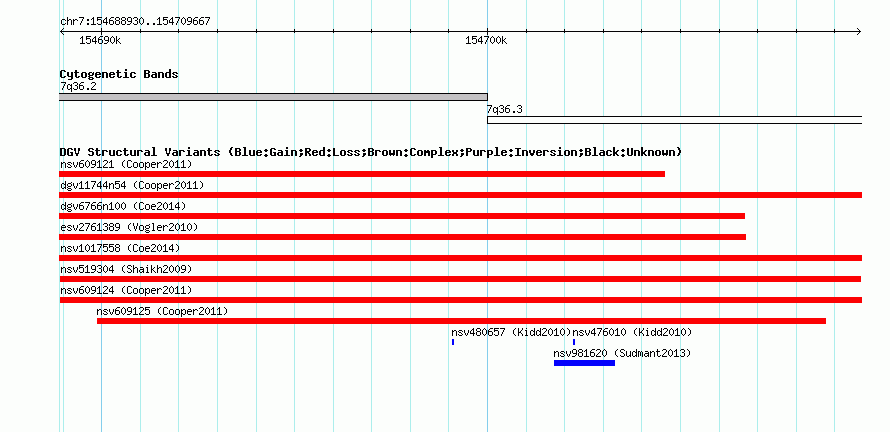The width and height of the screenshot is (890, 432).
Task: Click the 154700k ruler tick label
Action: [486, 40]
